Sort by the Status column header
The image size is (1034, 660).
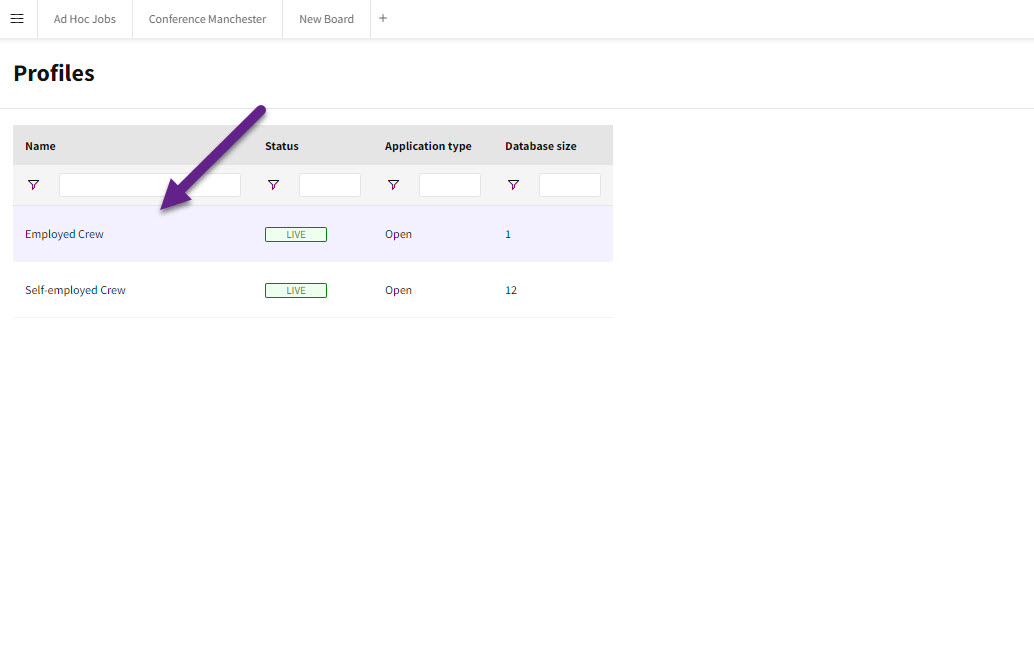282,146
